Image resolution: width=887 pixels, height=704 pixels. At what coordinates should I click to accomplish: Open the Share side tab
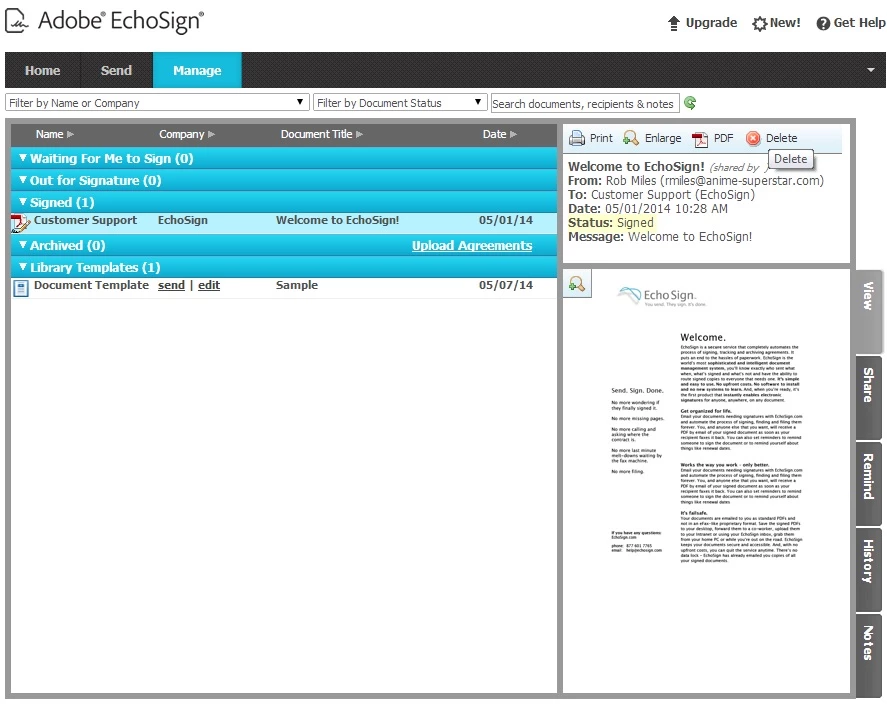click(x=868, y=396)
